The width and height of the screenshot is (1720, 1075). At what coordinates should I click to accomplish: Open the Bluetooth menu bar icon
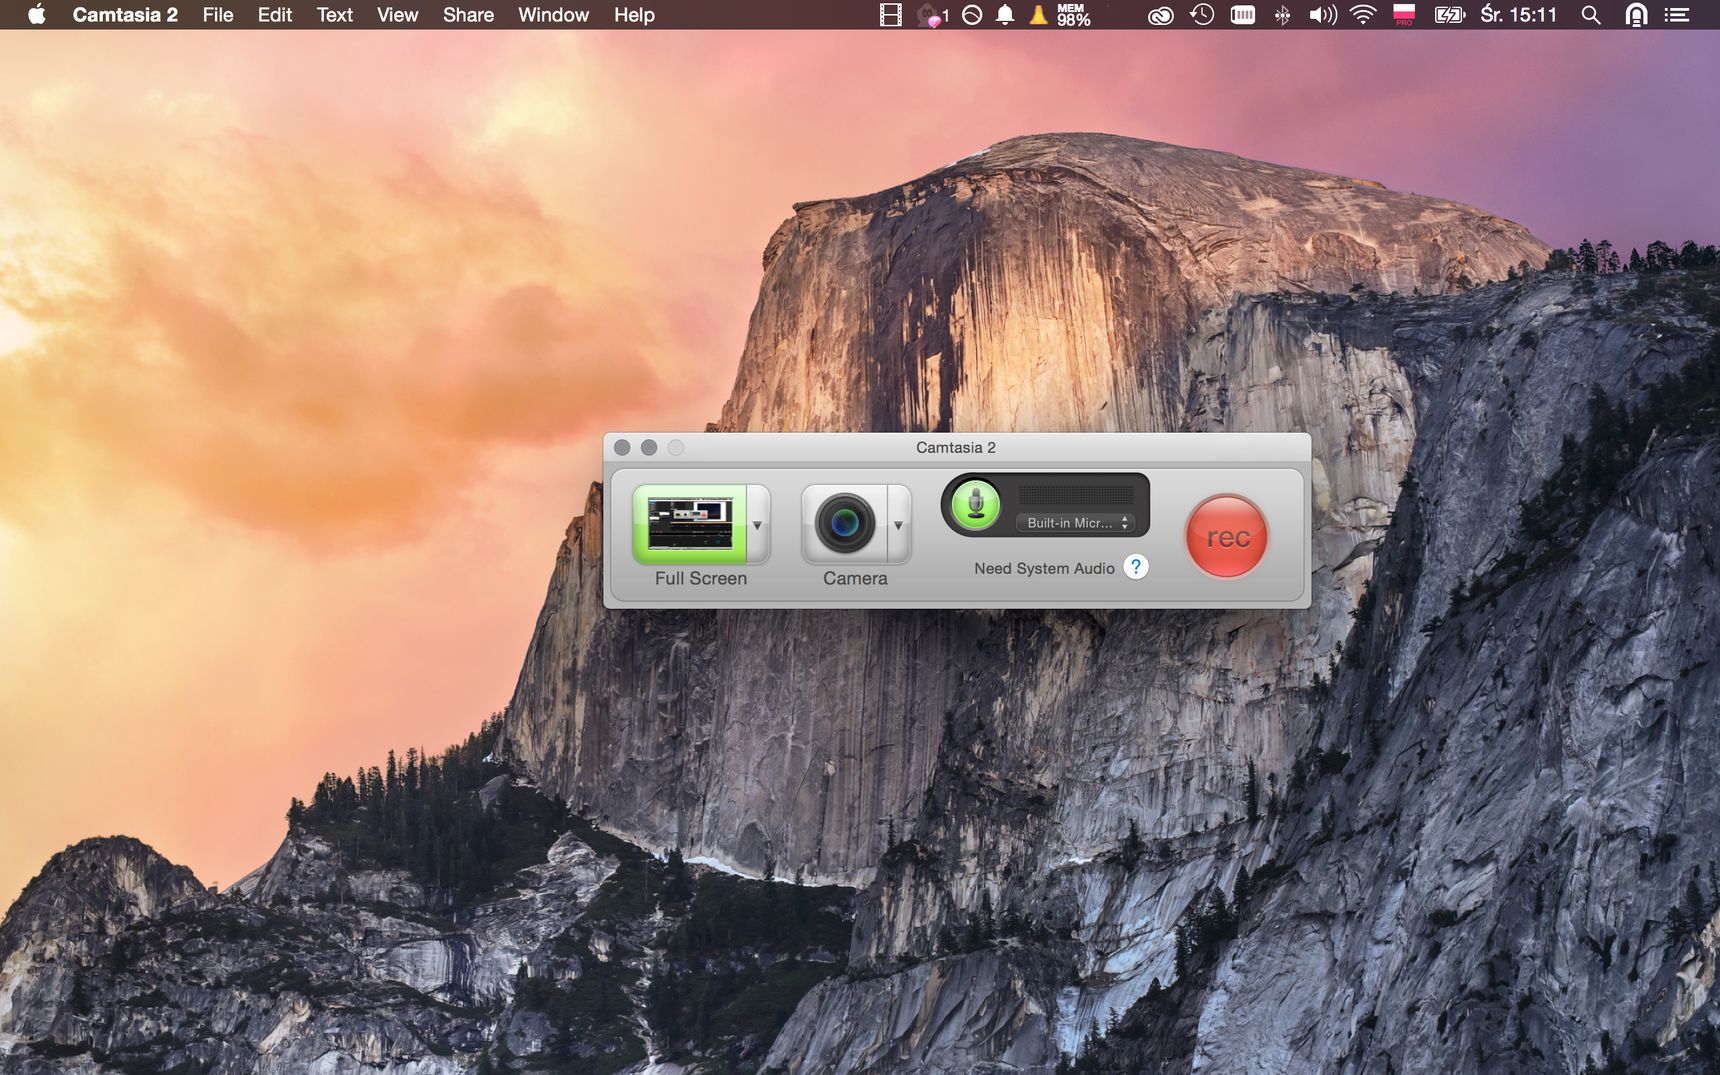point(1282,15)
